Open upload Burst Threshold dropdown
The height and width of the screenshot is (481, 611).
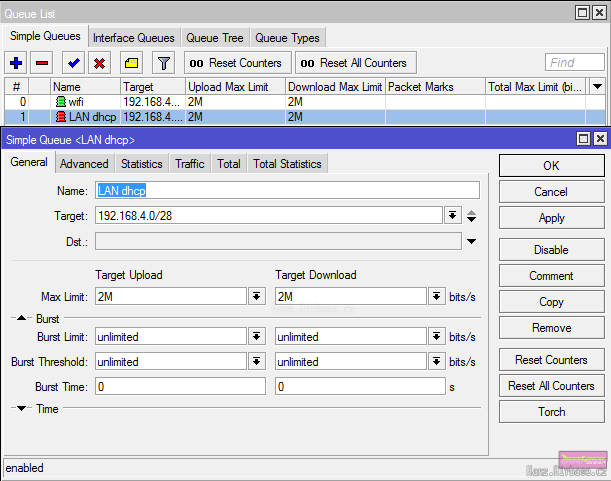coord(256,361)
